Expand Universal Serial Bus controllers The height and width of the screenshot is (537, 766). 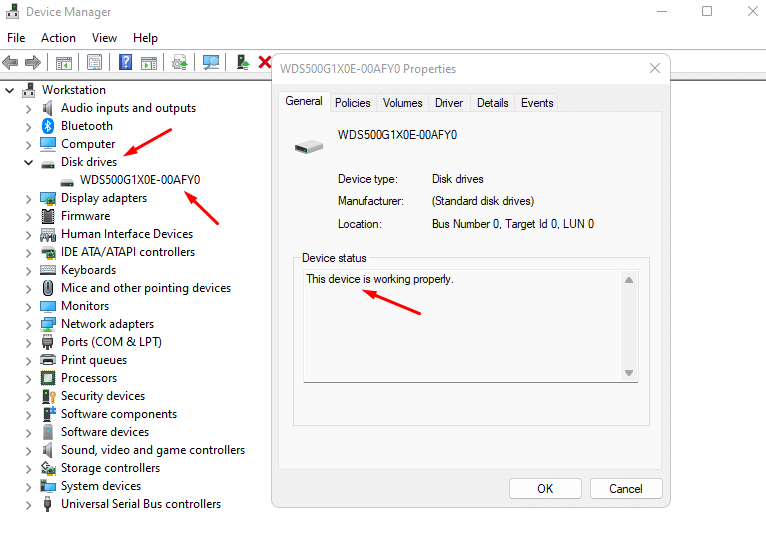28,504
